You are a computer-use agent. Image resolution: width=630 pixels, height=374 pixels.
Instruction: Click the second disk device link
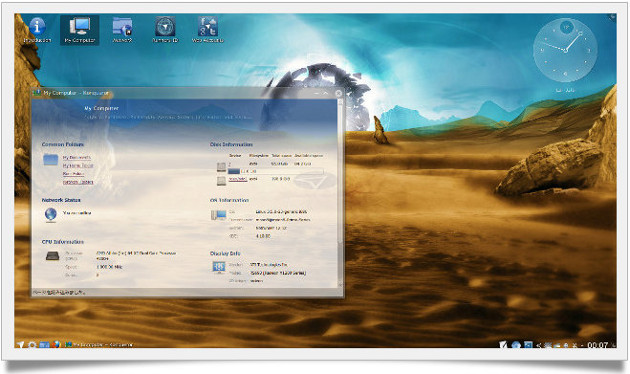(237, 179)
